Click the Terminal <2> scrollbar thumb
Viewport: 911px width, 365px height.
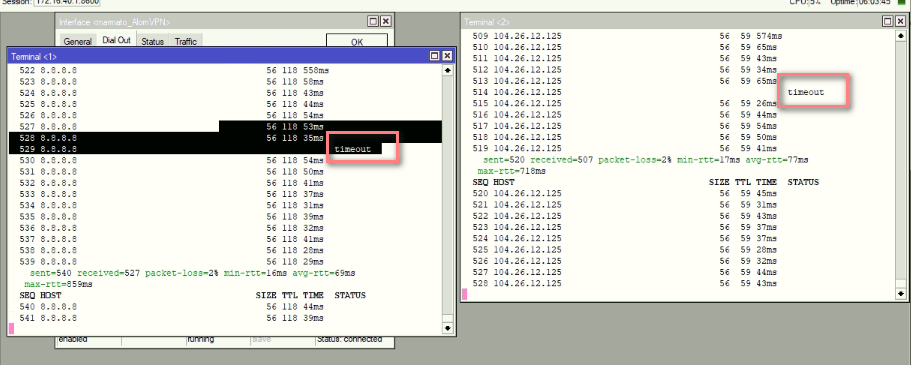[x=901, y=283]
